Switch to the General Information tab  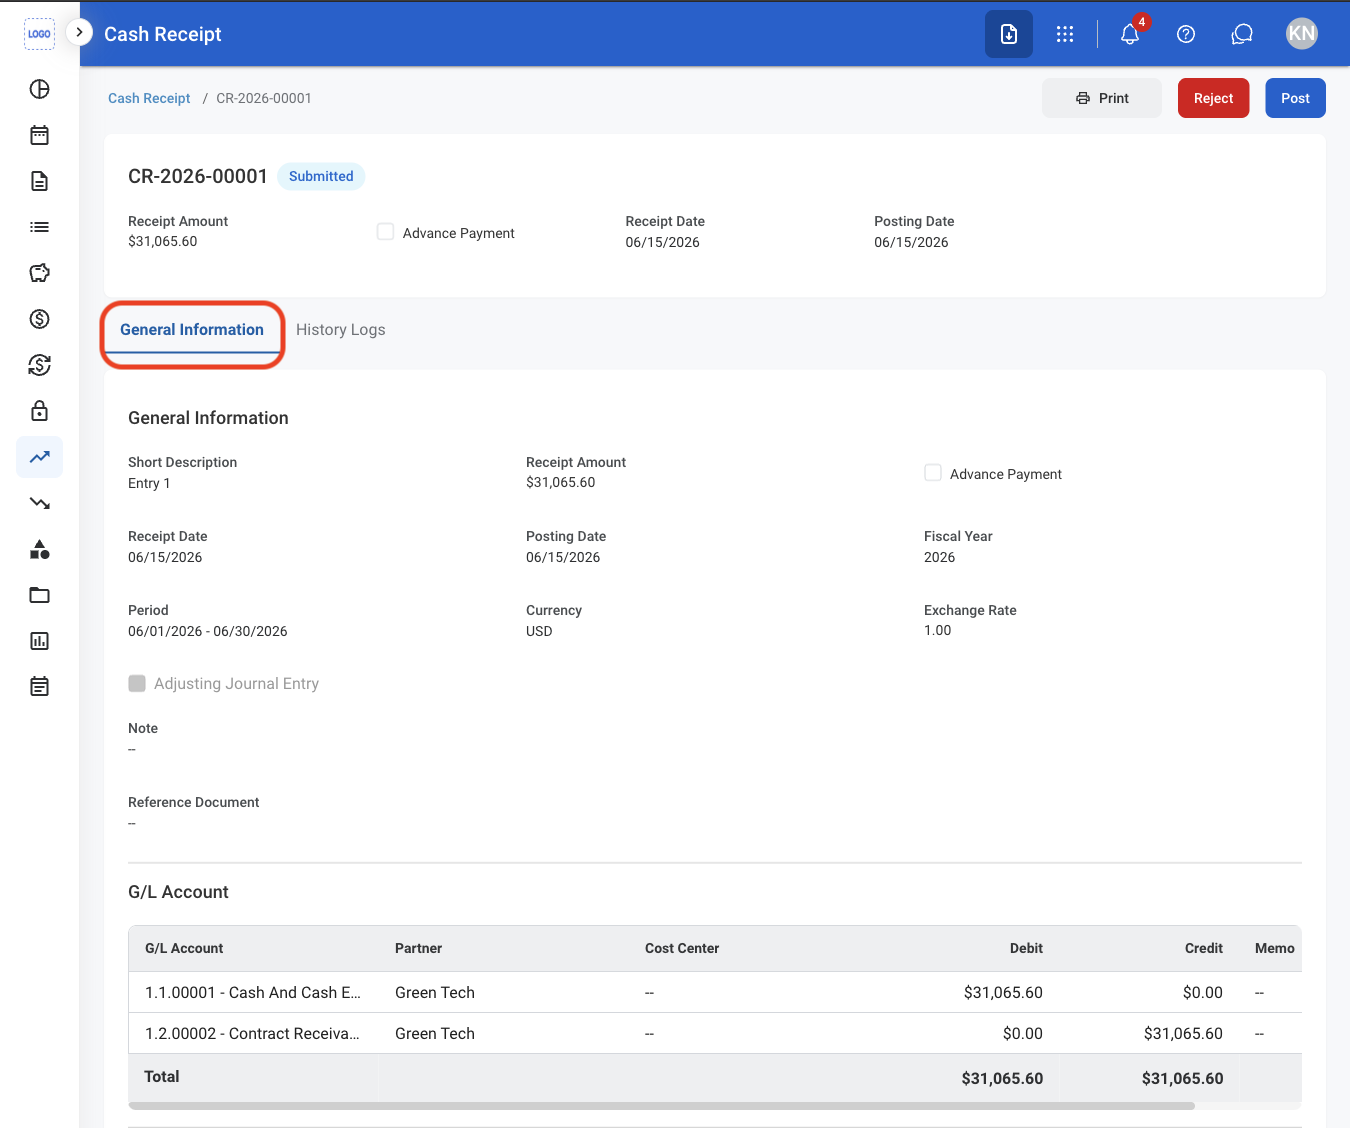coord(192,330)
